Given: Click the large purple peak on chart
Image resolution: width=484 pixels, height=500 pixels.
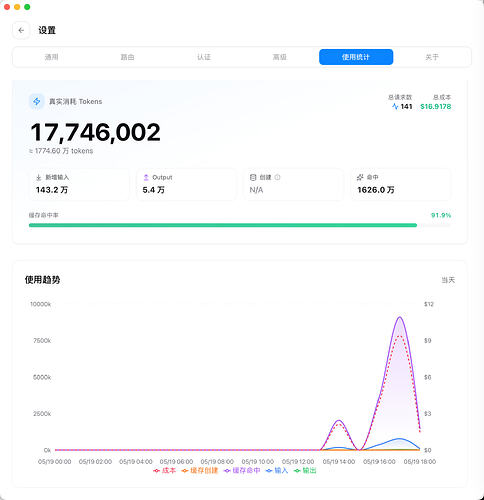Looking at the screenshot, I should coord(399,317).
